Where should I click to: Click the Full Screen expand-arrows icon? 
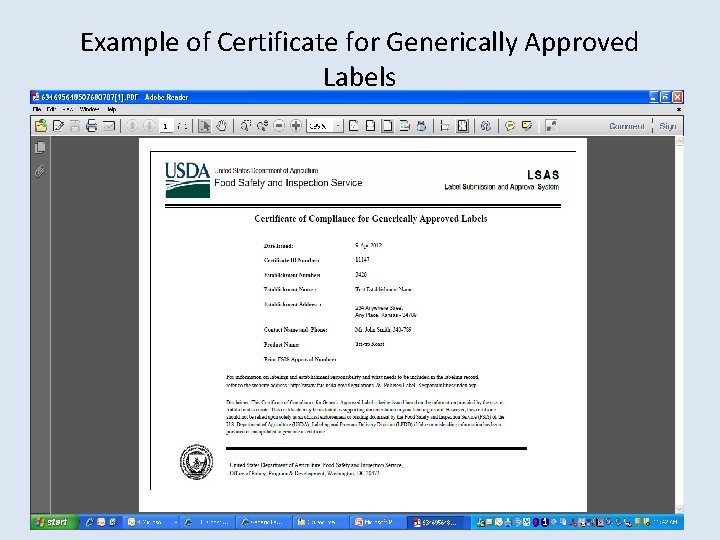(551, 125)
